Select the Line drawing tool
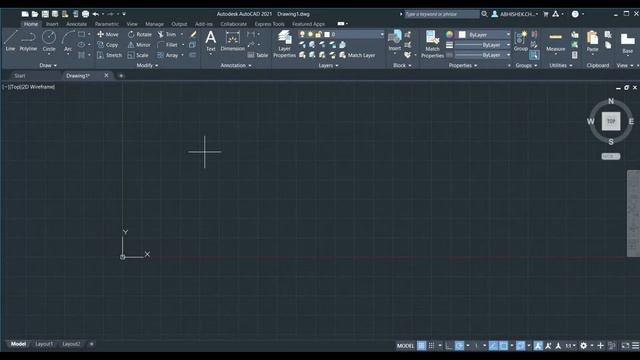The image size is (640, 360). coord(10,41)
